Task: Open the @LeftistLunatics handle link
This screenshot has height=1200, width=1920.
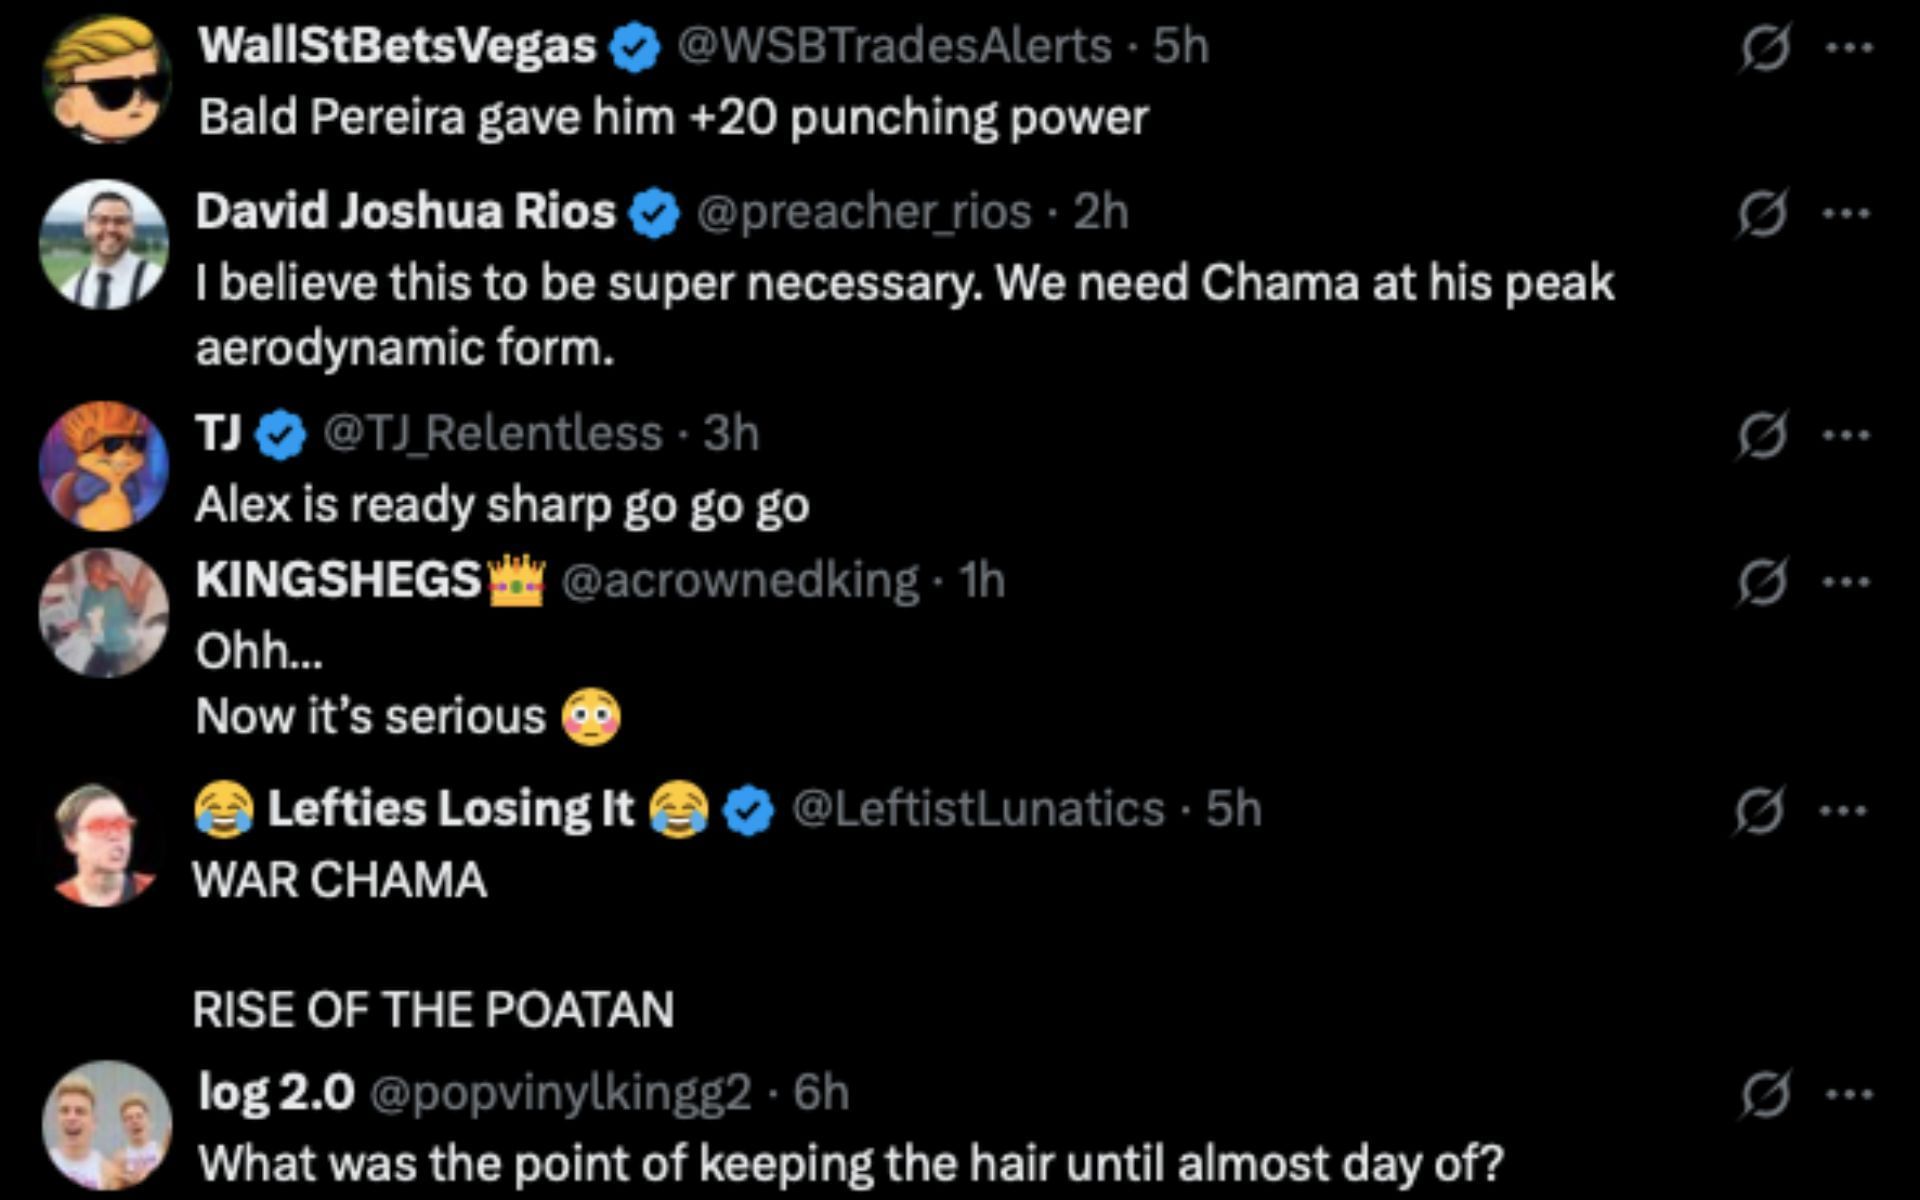Action: (978, 809)
